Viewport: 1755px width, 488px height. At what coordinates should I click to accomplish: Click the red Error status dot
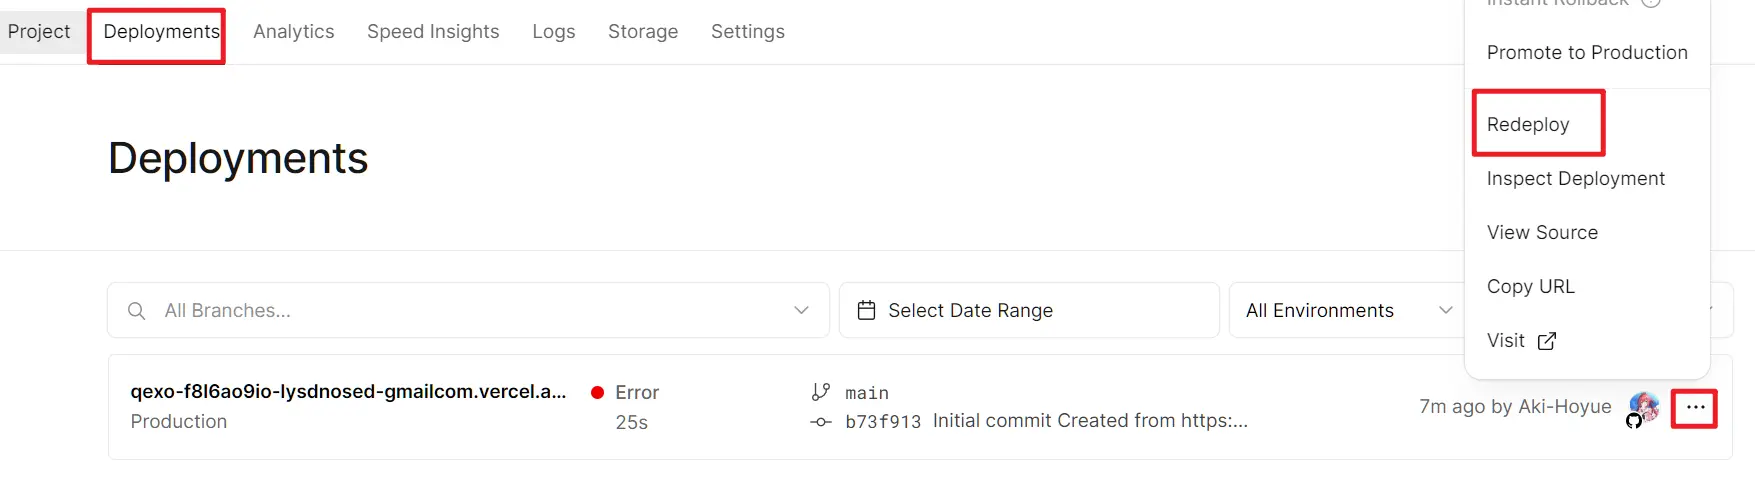[x=597, y=392]
